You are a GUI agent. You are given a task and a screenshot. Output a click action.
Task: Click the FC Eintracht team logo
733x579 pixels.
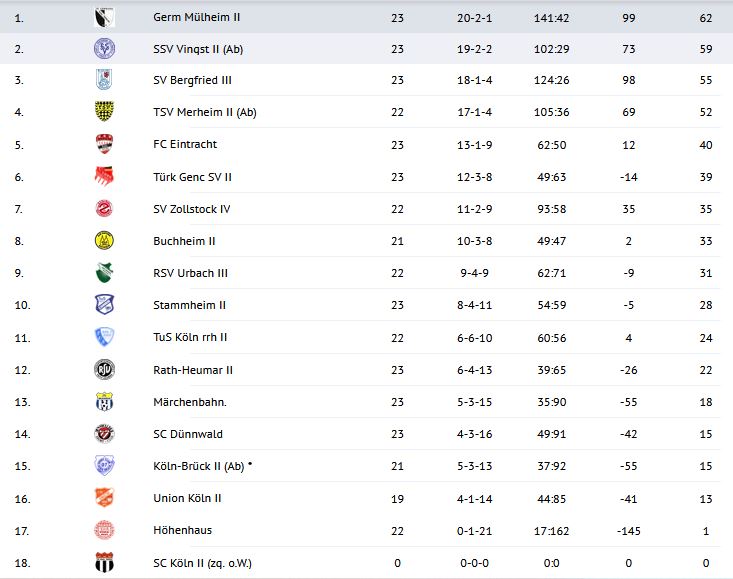[x=104, y=144]
